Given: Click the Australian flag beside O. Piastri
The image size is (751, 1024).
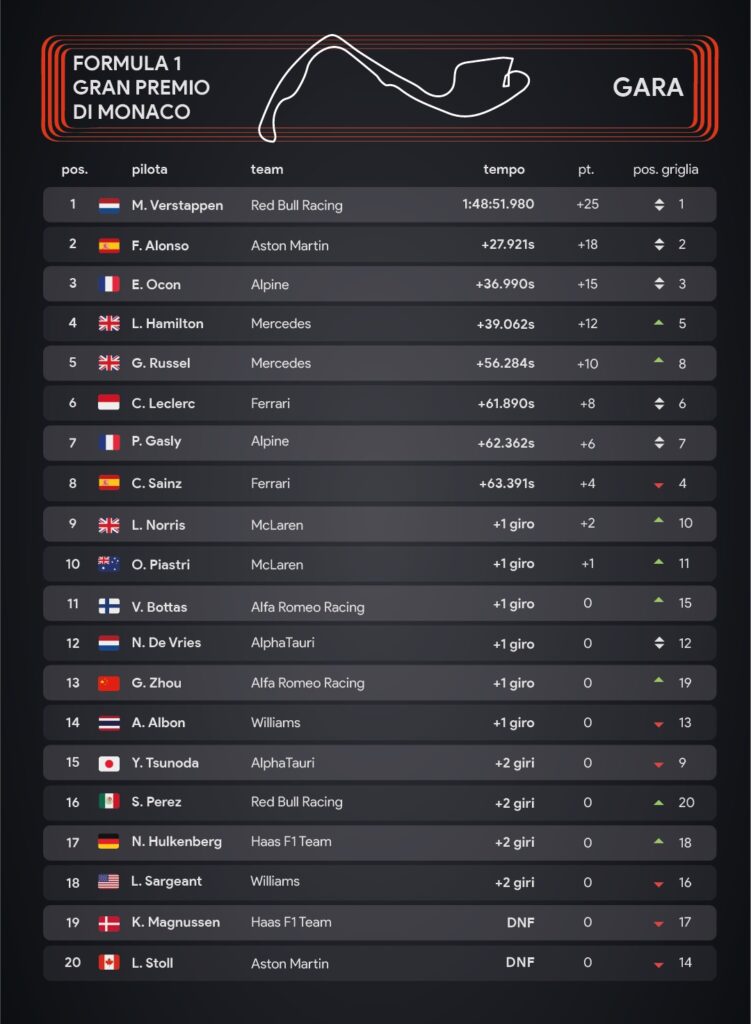Looking at the screenshot, I should pyautogui.click(x=108, y=564).
